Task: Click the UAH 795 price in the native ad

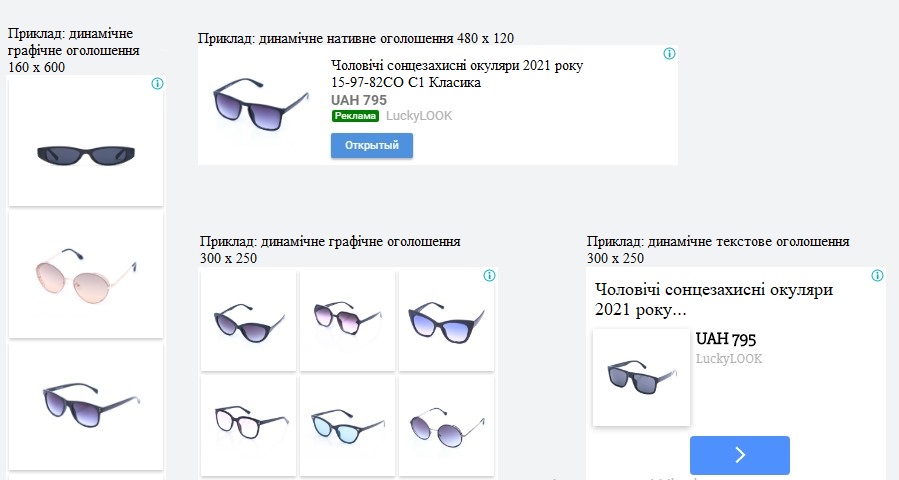Action: coord(359,100)
